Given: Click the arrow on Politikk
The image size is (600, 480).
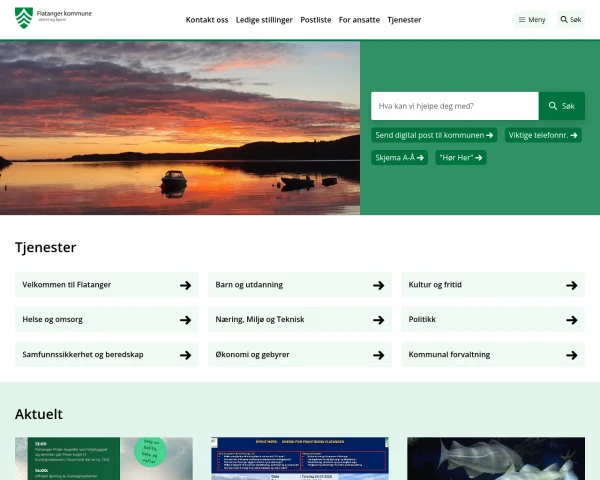Looking at the screenshot, I should (x=572, y=320).
